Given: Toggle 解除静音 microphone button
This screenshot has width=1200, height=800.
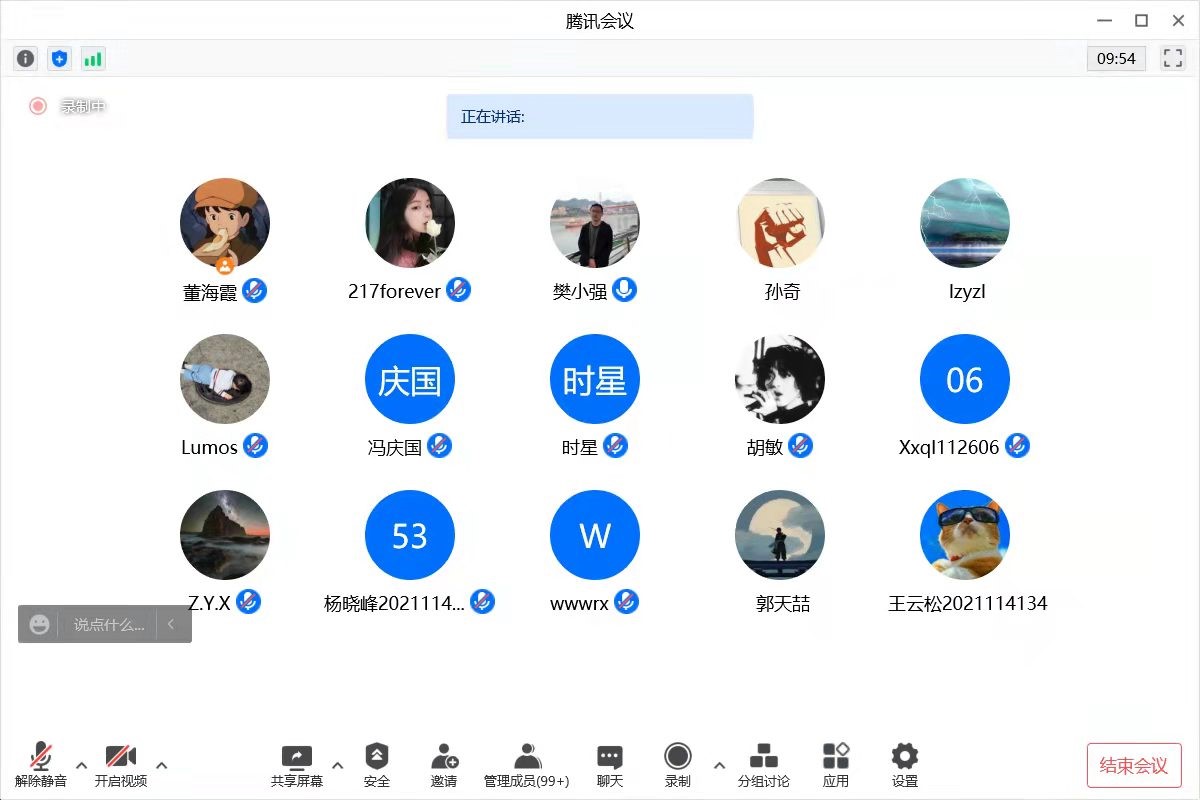Looking at the screenshot, I should 41,765.
